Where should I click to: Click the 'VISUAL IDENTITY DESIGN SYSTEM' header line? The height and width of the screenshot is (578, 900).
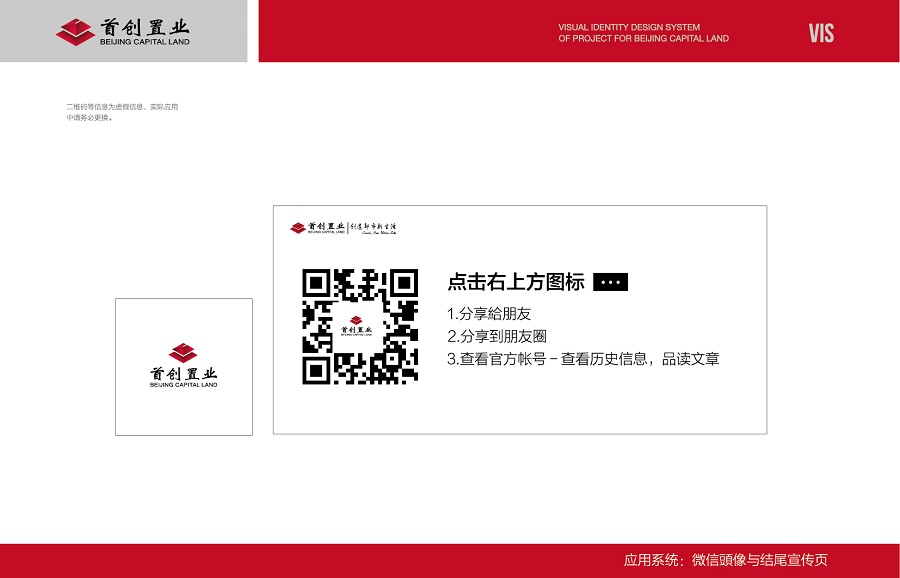pyautogui.click(x=629, y=27)
